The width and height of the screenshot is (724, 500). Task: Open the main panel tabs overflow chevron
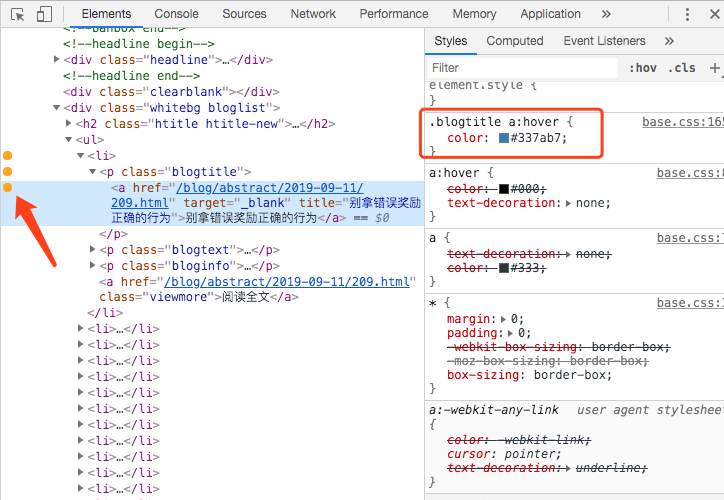coord(608,14)
